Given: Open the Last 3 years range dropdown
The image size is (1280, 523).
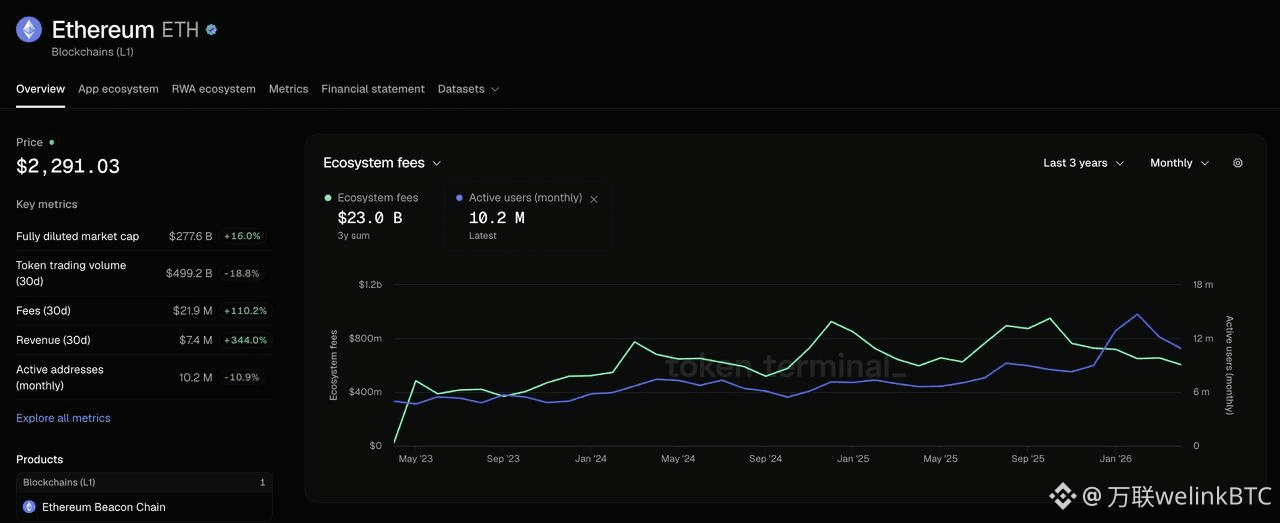Looking at the screenshot, I should click(x=1083, y=163).
